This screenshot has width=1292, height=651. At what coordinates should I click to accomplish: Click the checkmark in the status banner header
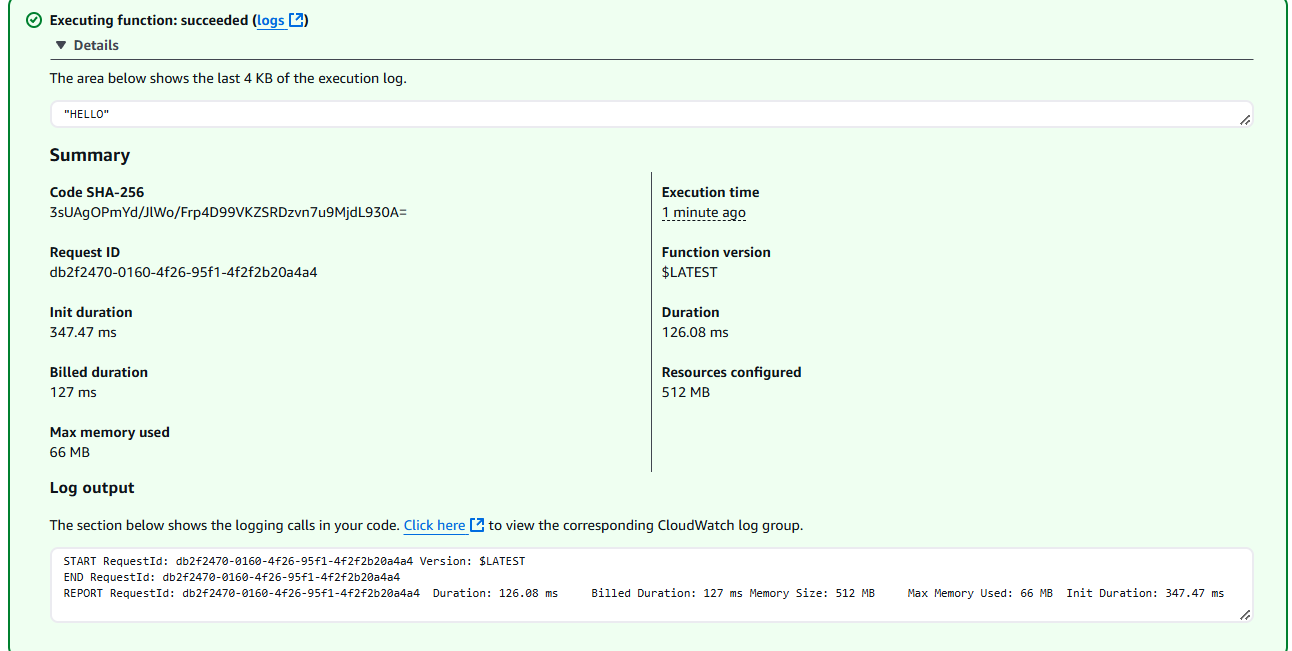(x=33, y=20)
